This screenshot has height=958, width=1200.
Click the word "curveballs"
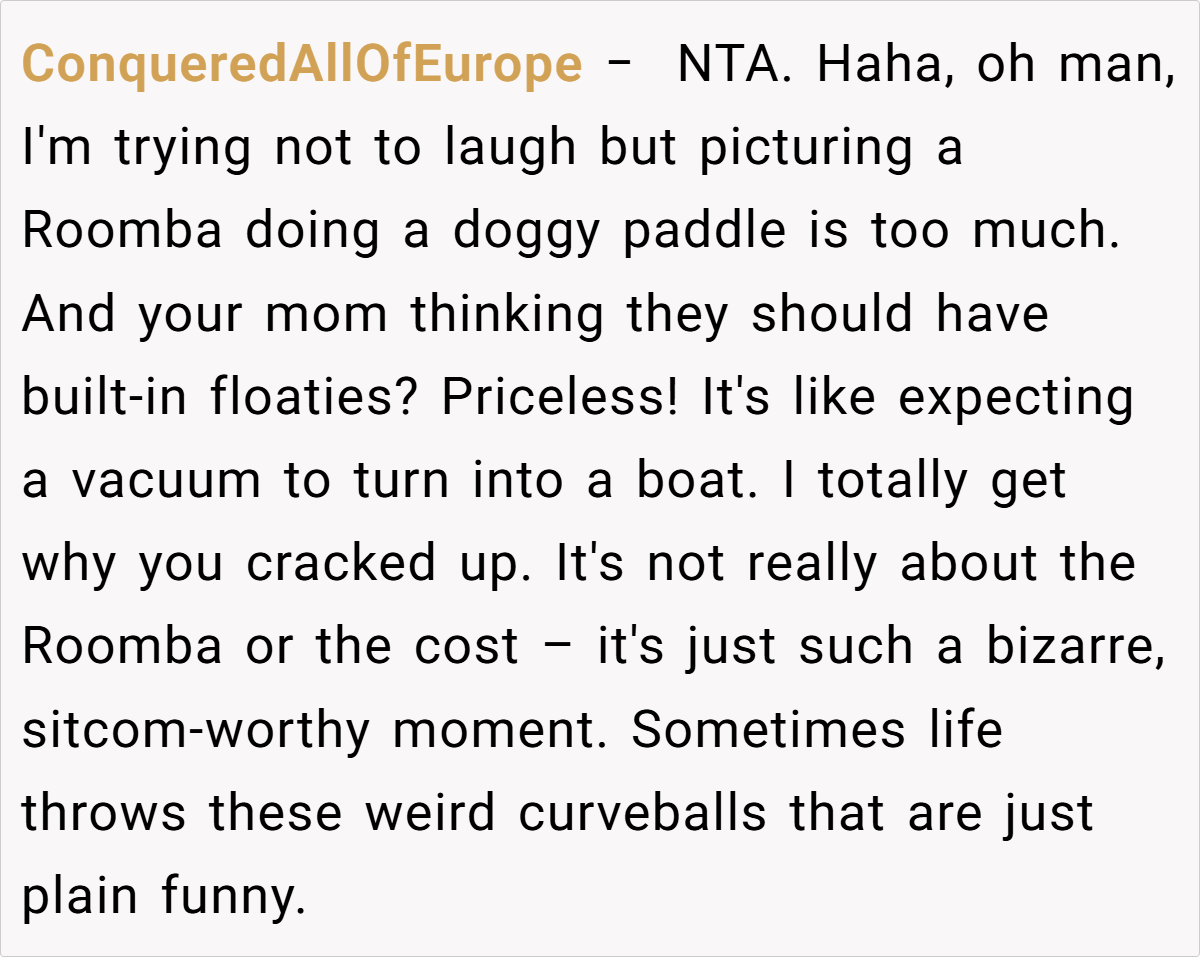point(642,812)
